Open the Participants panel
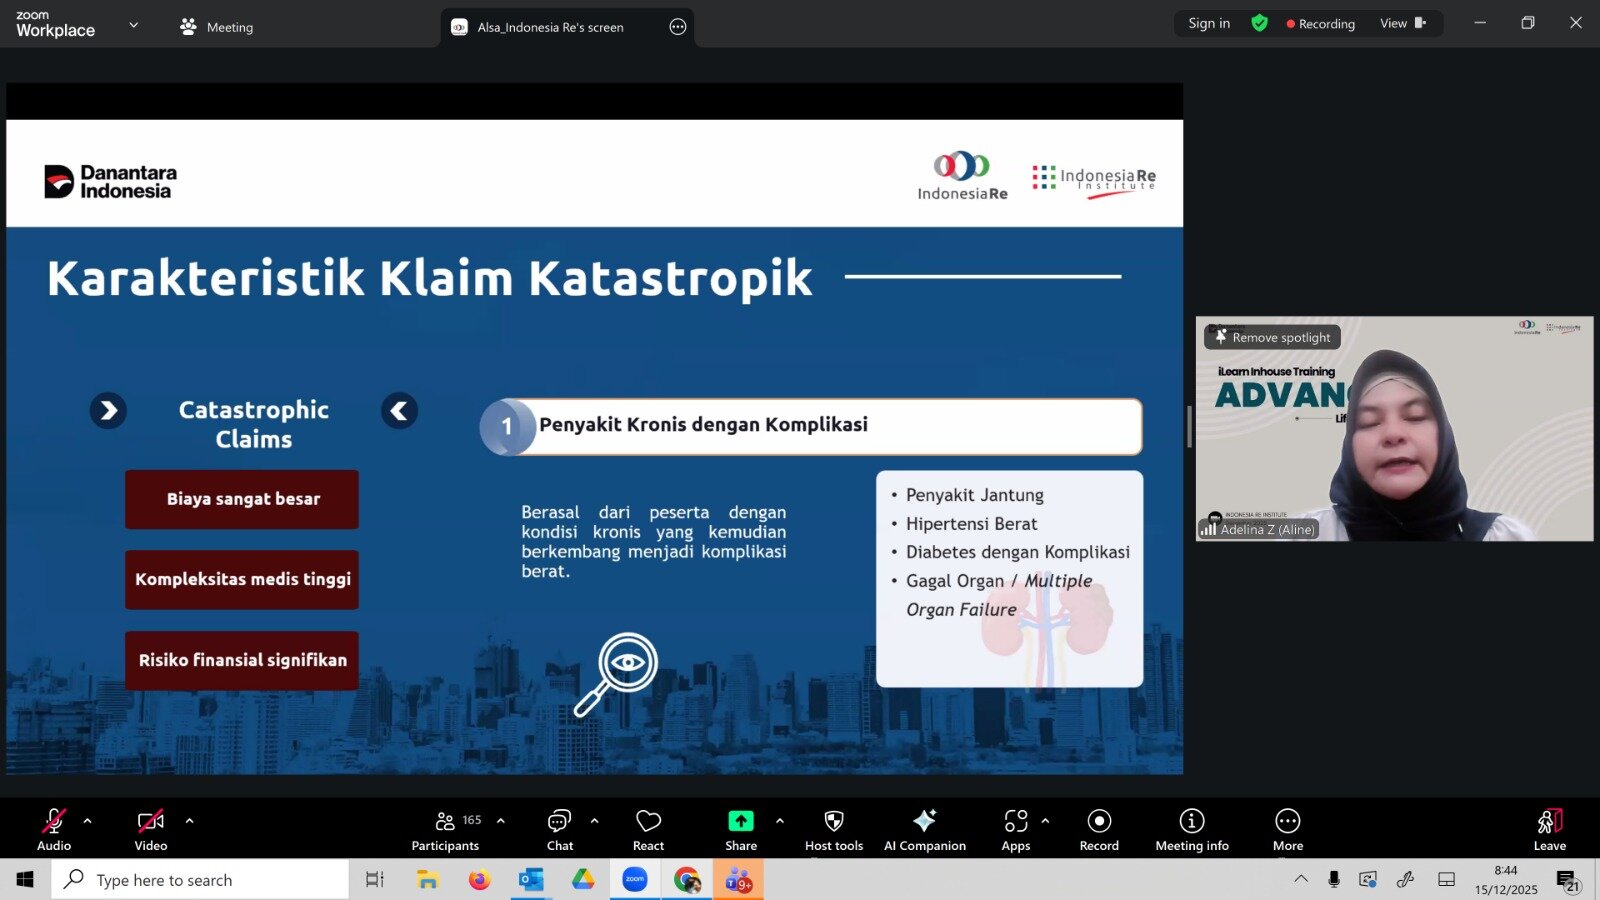Screen dimensions: 1600x900 (445, 830)
